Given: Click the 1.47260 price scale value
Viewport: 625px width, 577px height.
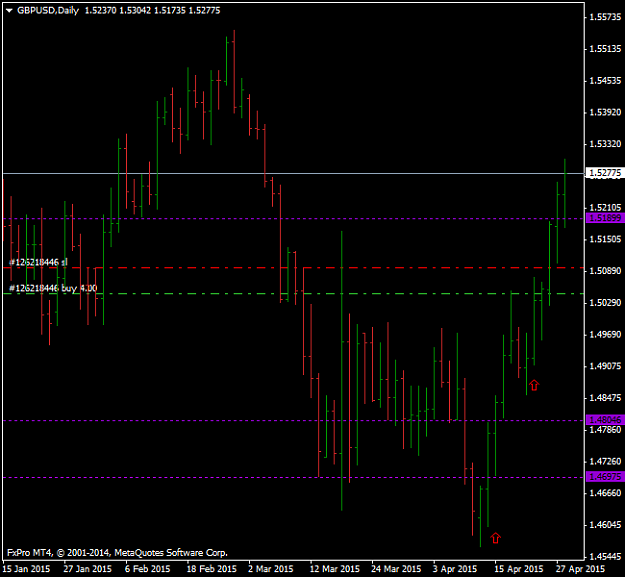Looking at the screenshot, I should tap(605, 461).
